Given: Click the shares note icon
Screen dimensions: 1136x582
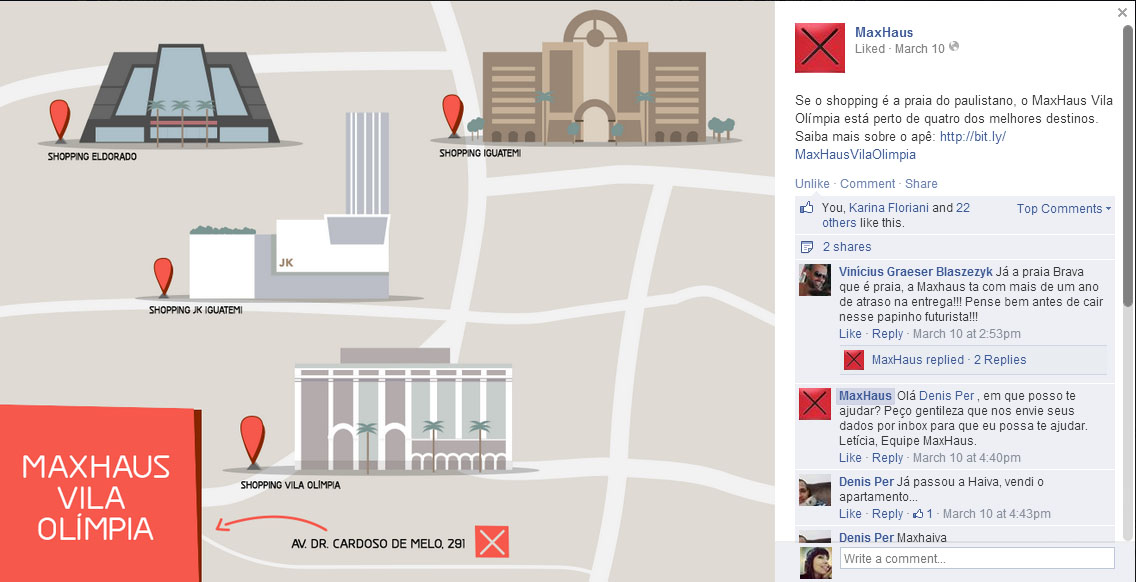Looking at the screenshot, I should click(x=806, y=247).
